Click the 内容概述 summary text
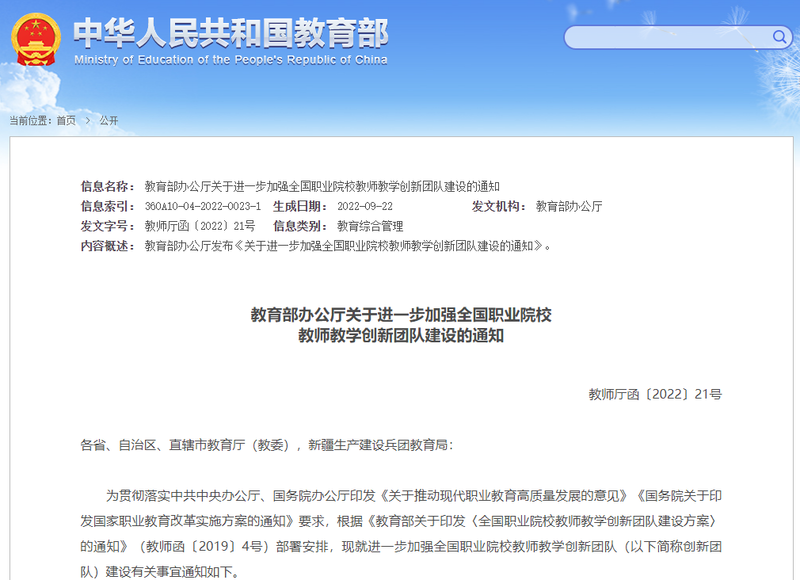The image size is (800, 580). coord(347,245)
